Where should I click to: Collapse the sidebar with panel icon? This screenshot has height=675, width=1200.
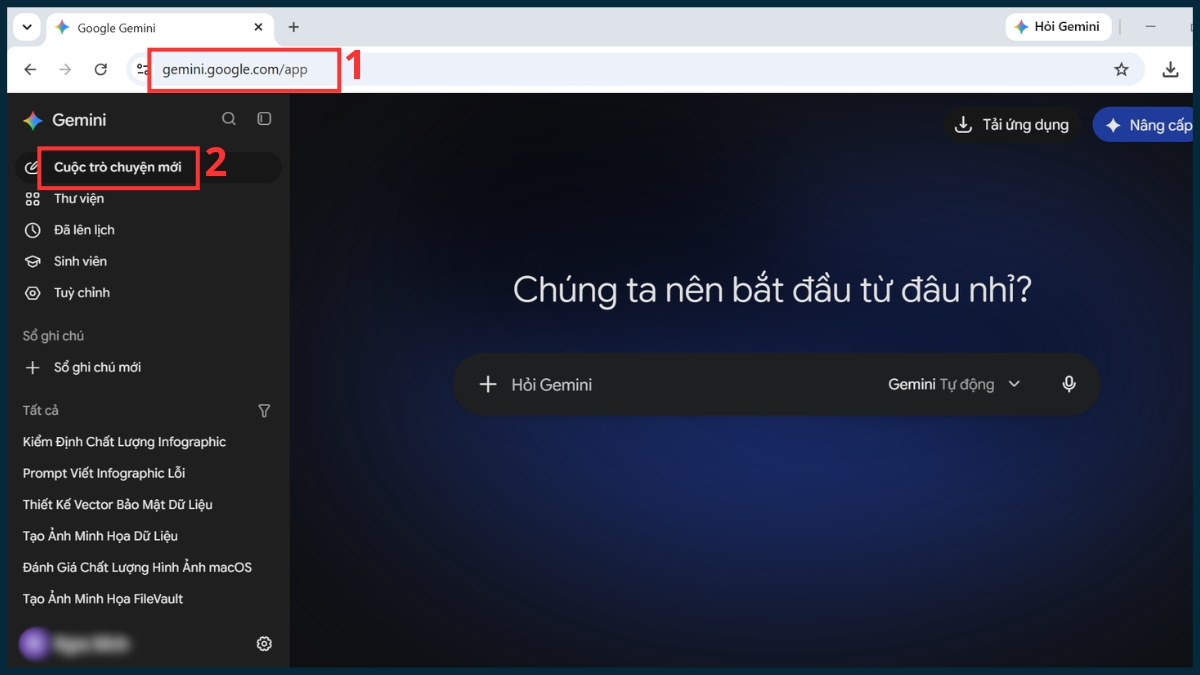click(x=264, y=119)
